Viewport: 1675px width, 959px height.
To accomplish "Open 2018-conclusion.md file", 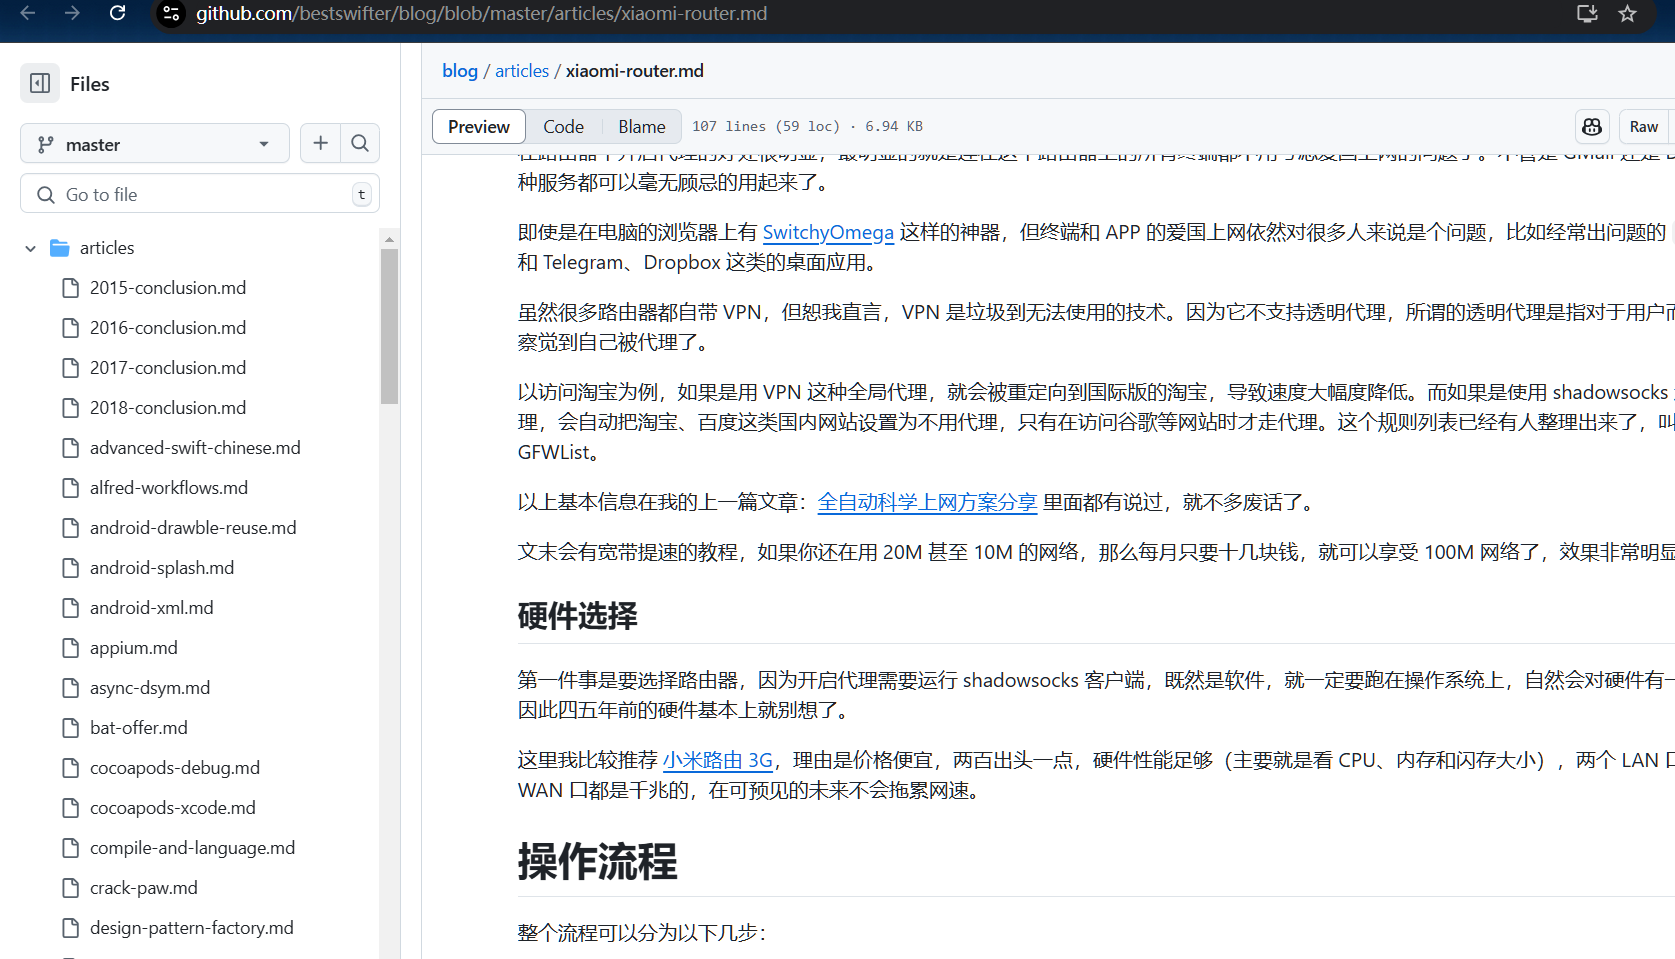I will click(168, 408).
